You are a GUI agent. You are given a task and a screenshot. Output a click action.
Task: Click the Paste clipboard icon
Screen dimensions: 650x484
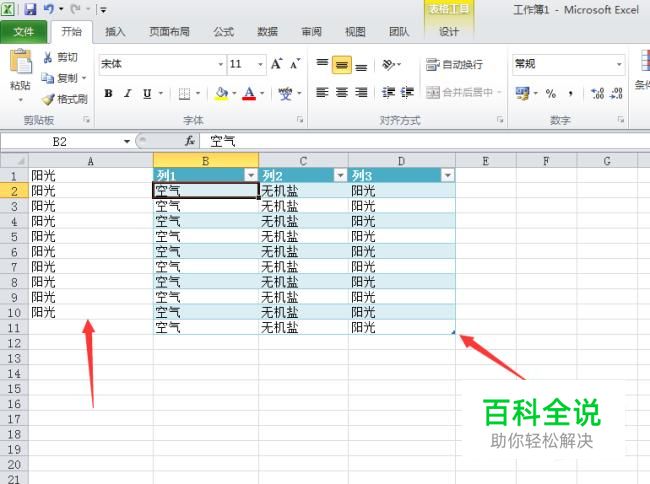(x=20, y=62)
